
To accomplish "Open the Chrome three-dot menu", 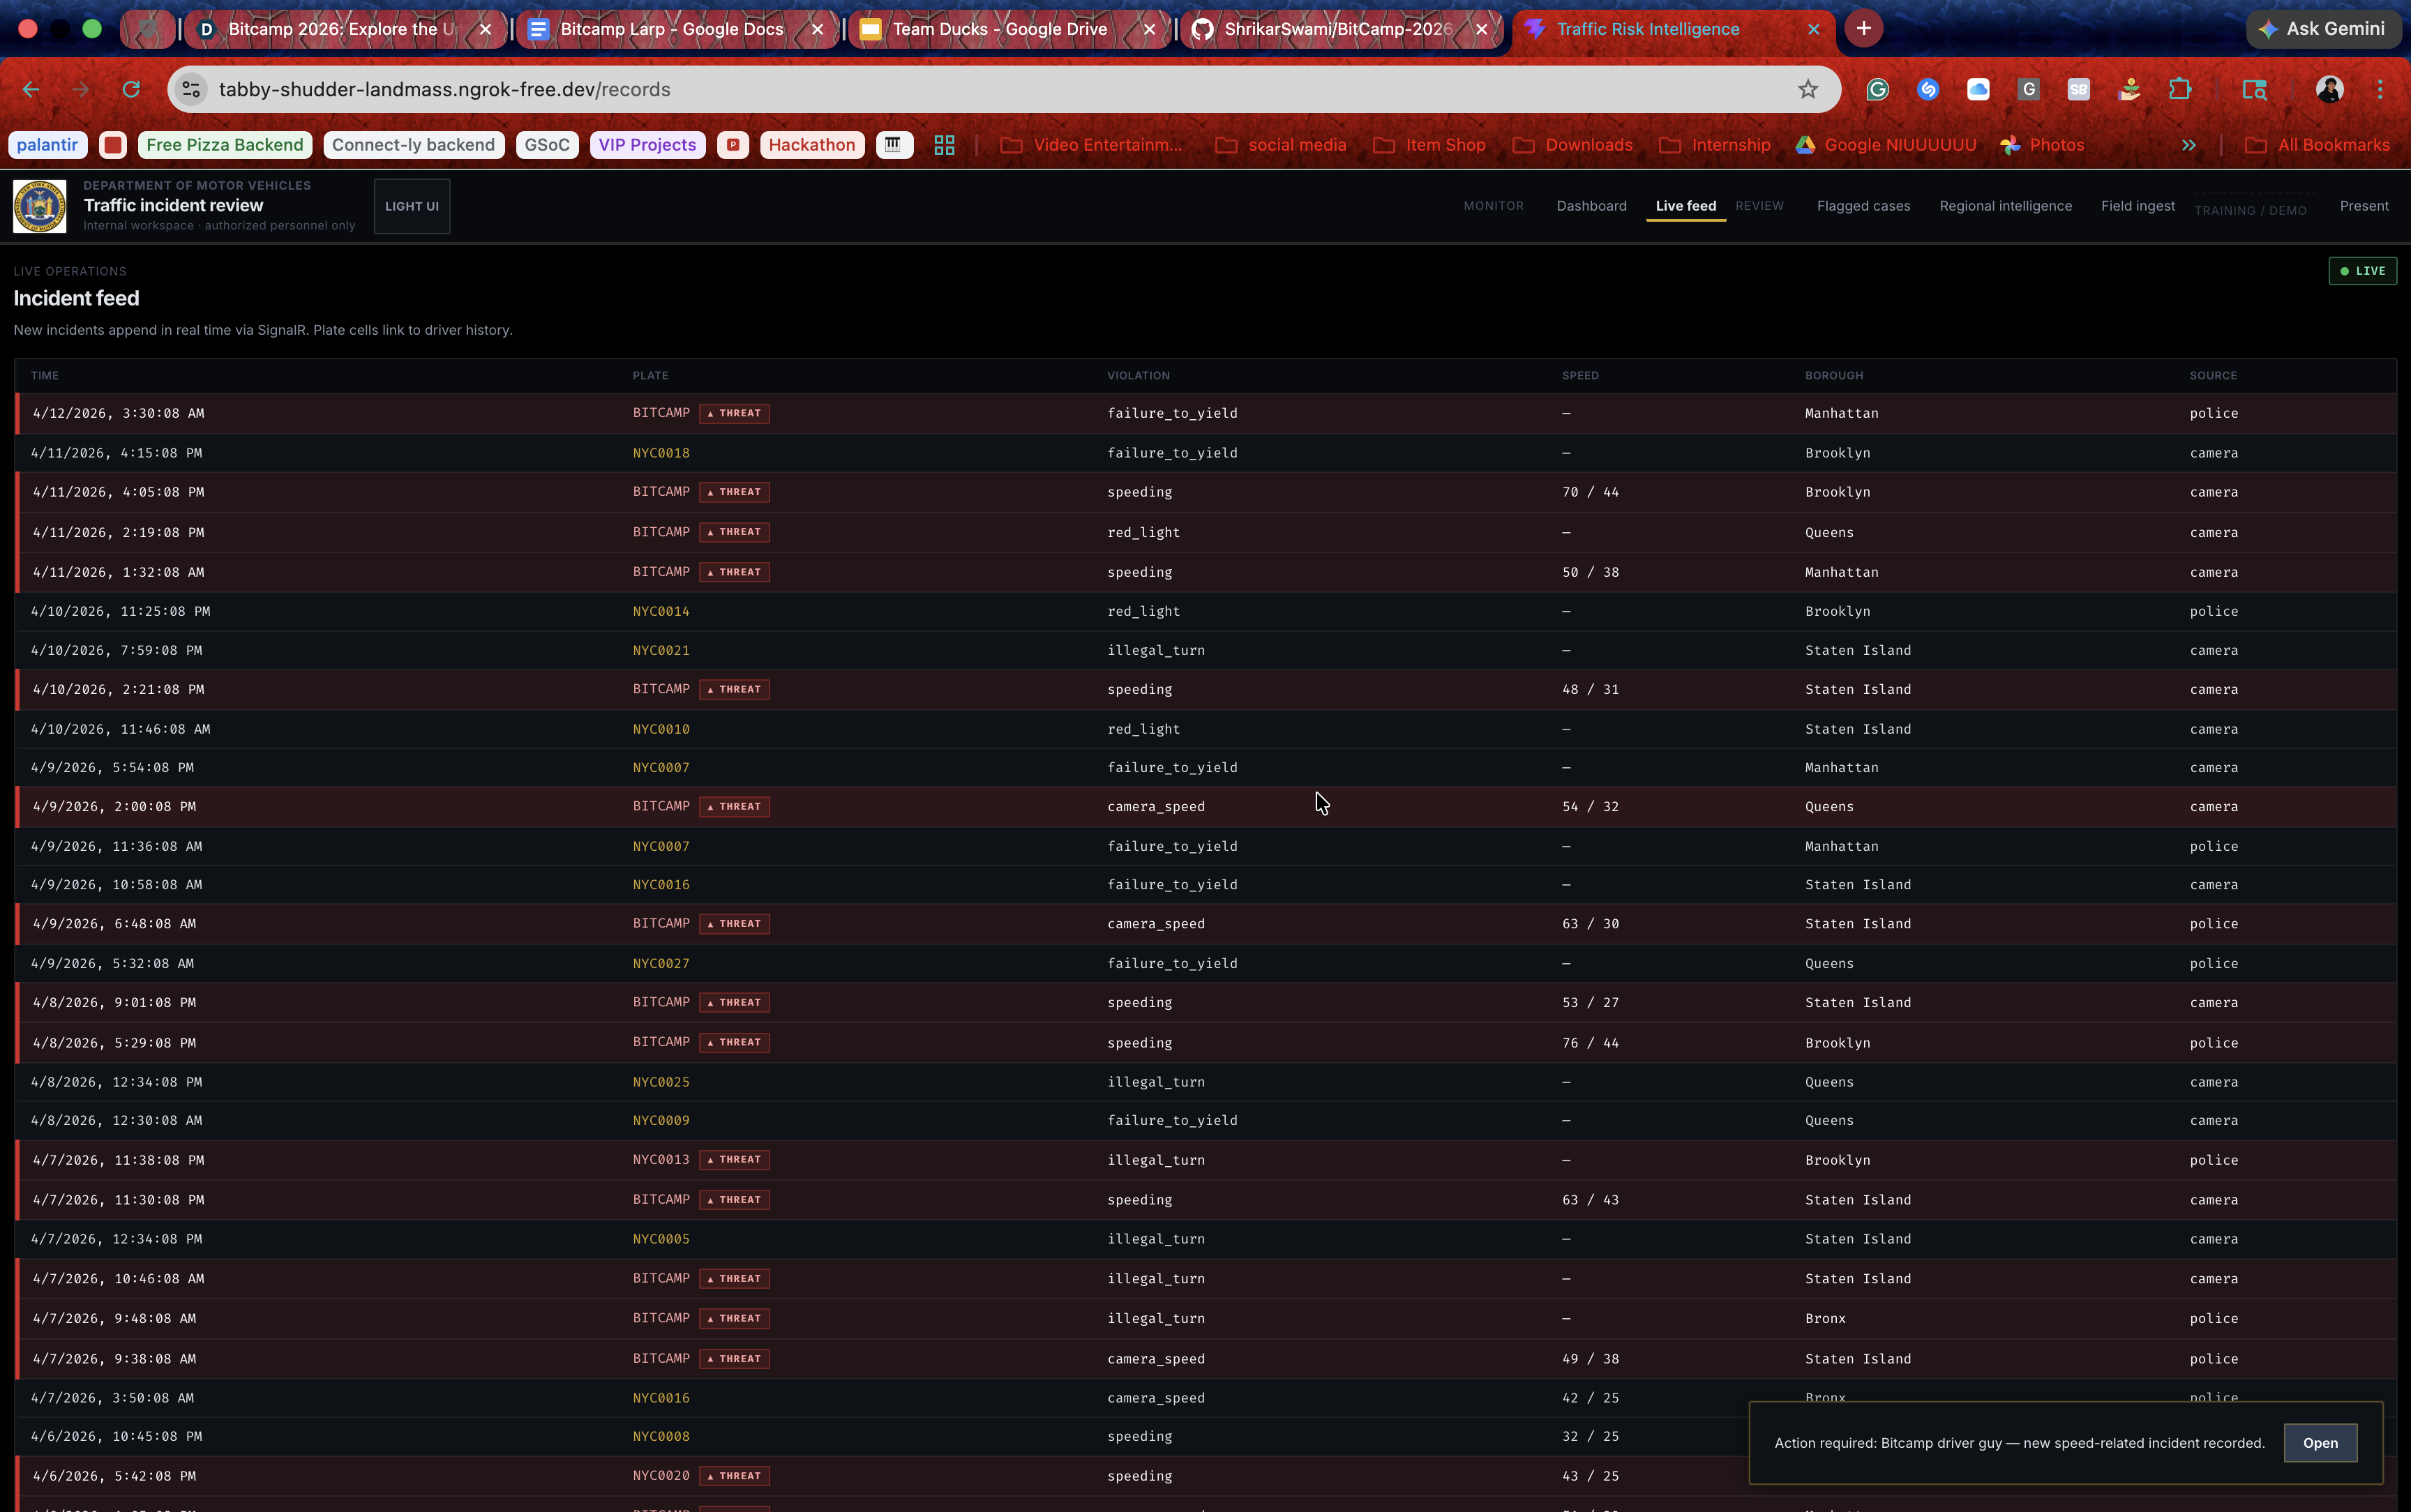I will pos(2380,90).
